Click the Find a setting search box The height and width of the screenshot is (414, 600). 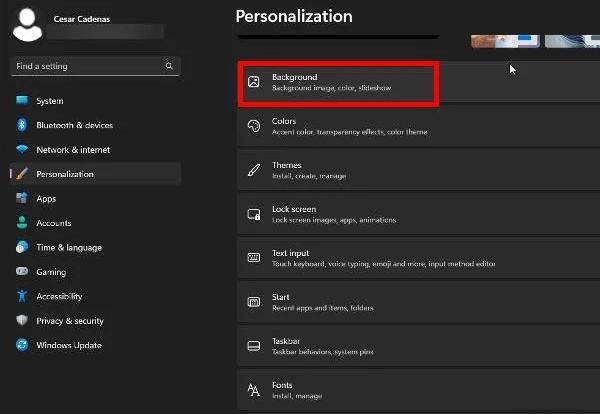click(x=95, y=66)
